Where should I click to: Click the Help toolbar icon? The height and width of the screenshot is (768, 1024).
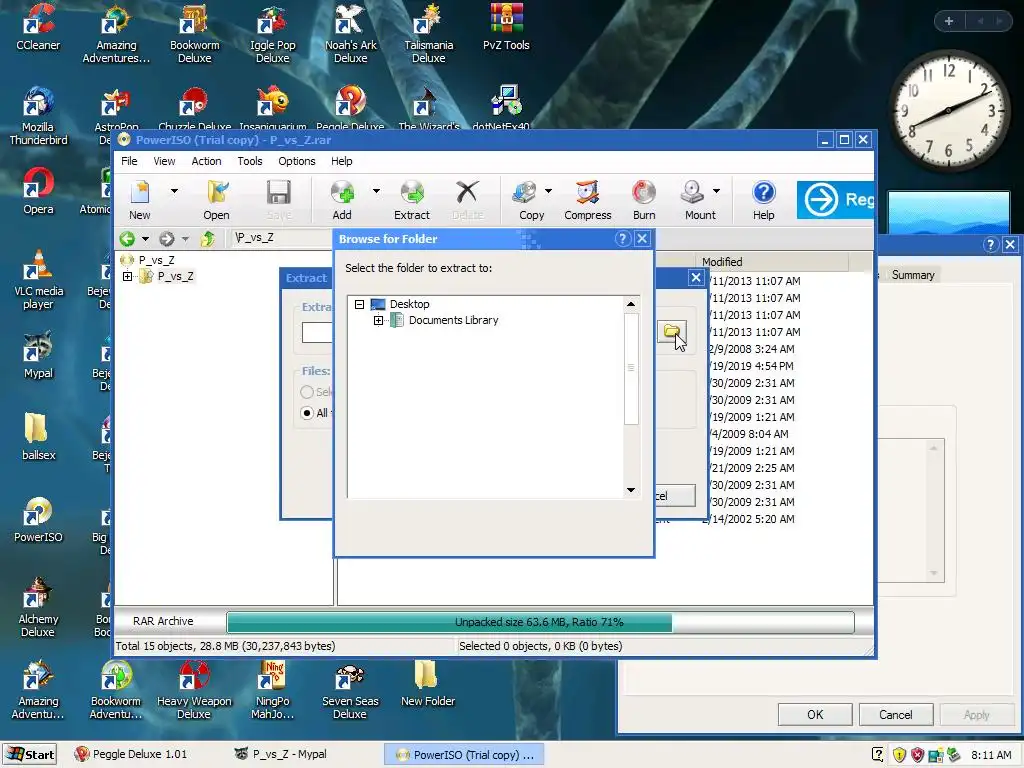(x=763, y=200)
